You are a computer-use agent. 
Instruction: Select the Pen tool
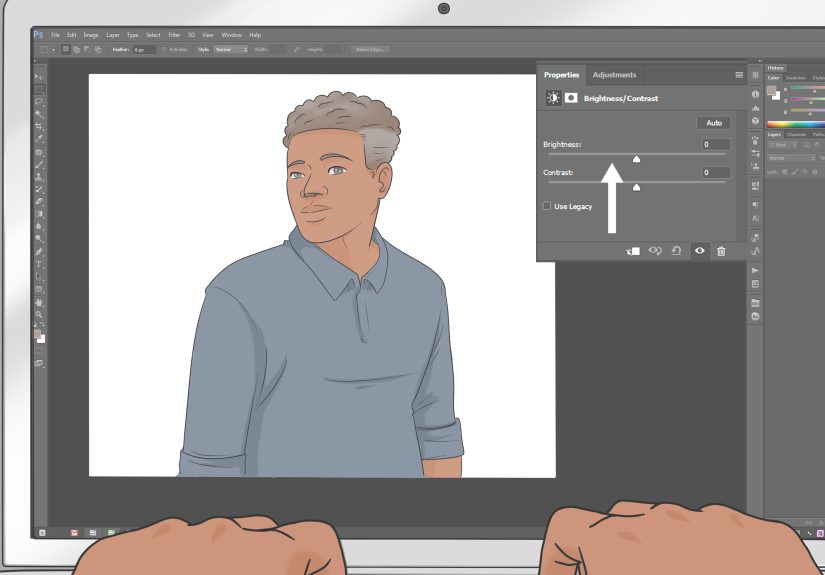click(39, 251)
